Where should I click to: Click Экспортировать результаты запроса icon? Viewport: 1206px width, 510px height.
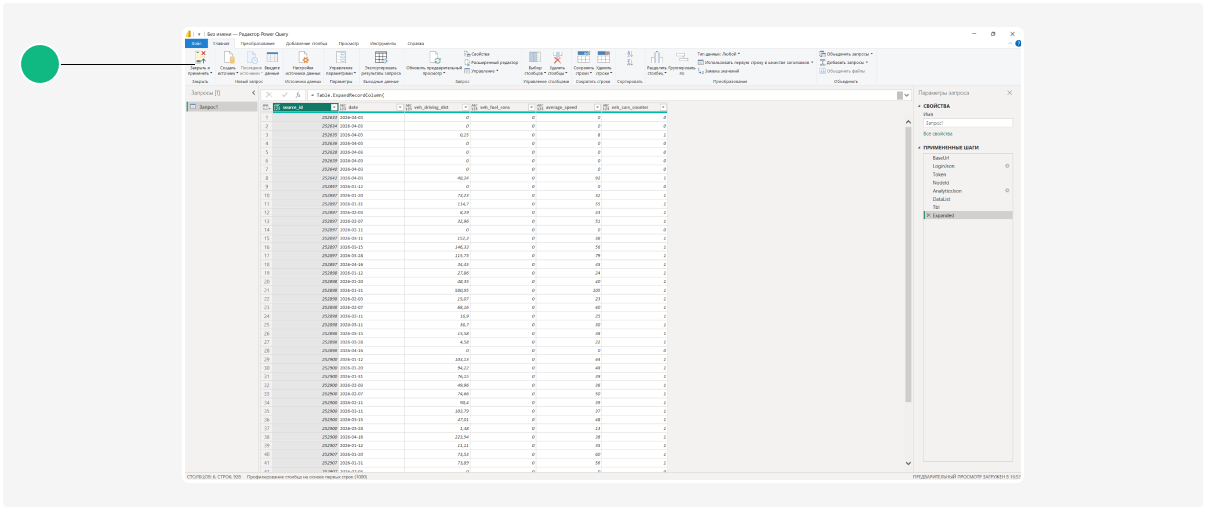381,57
